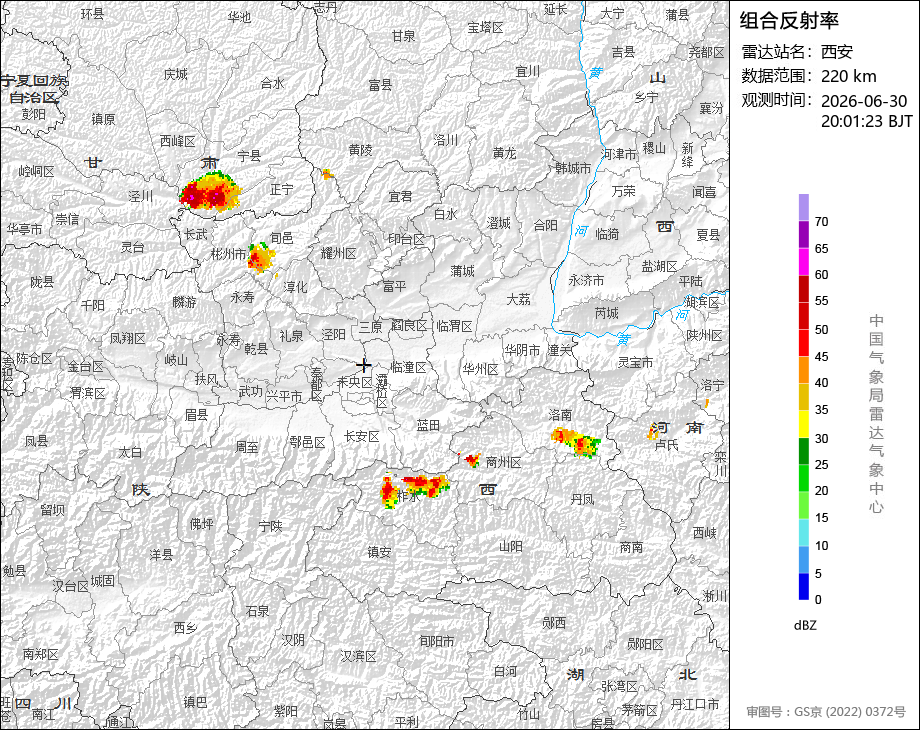Screen dimensions: 920x730
Task: Click the 汉台区 map label
Action: click(70, 586)
